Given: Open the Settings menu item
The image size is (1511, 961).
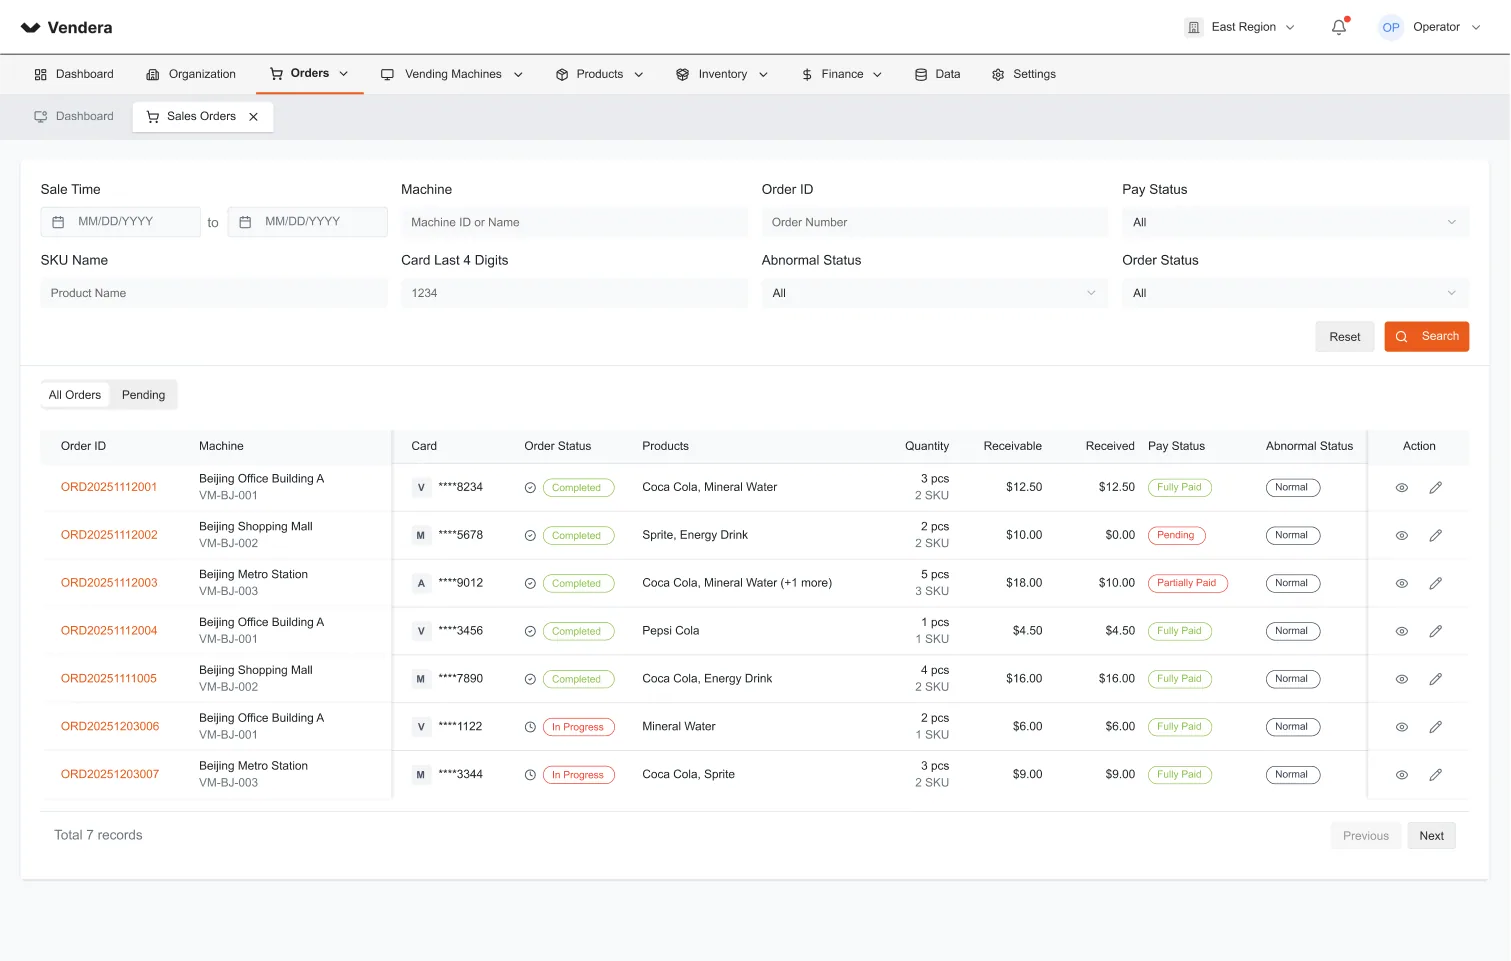Looking at the screenshot, I should pyautogui.click(x=1024, y=75).
